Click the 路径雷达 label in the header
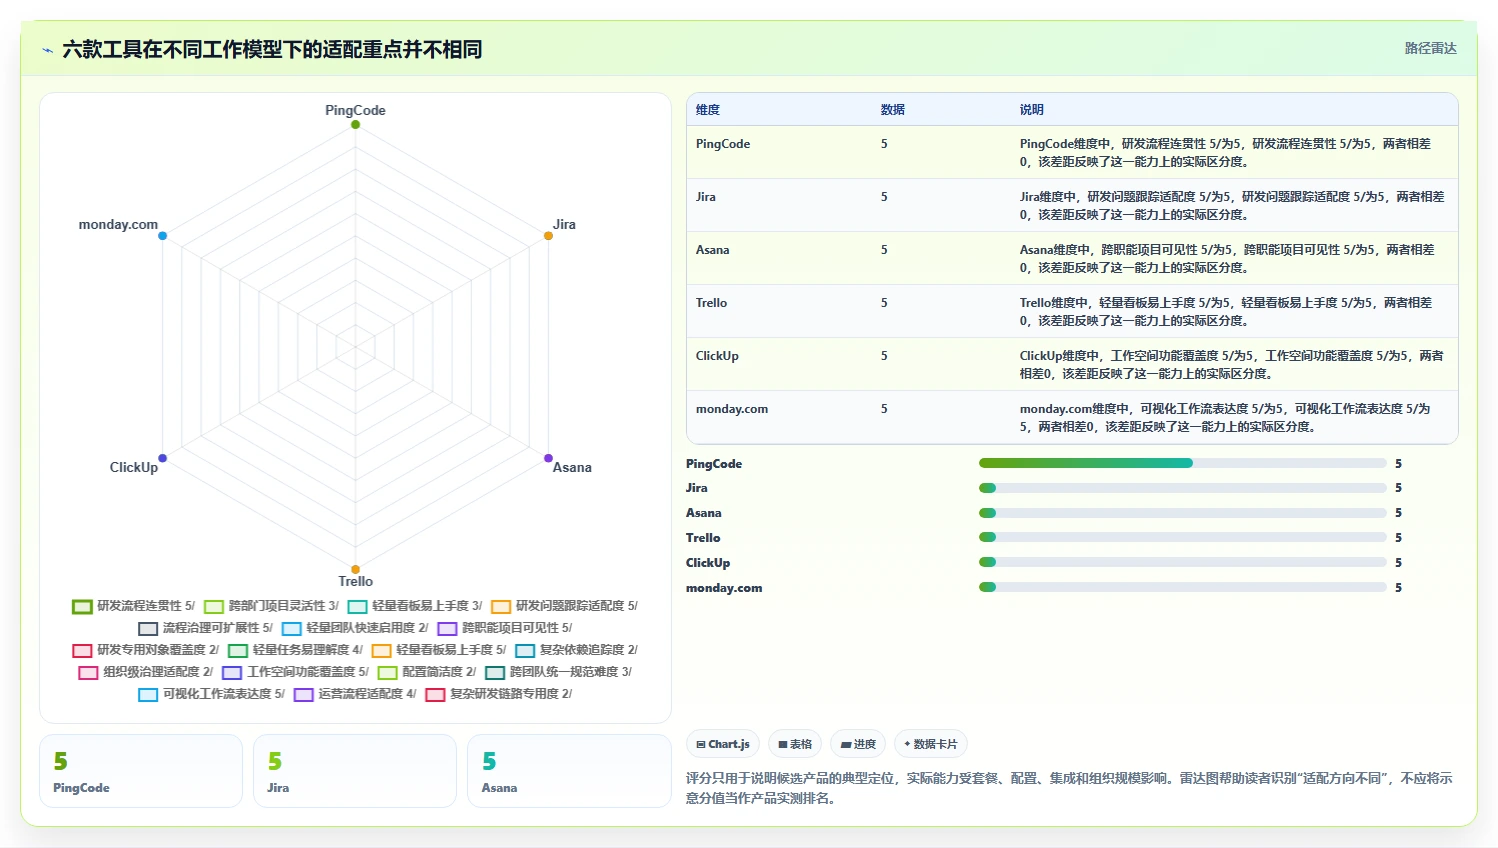This screenshot has height=848, width=1498. 1430,48
